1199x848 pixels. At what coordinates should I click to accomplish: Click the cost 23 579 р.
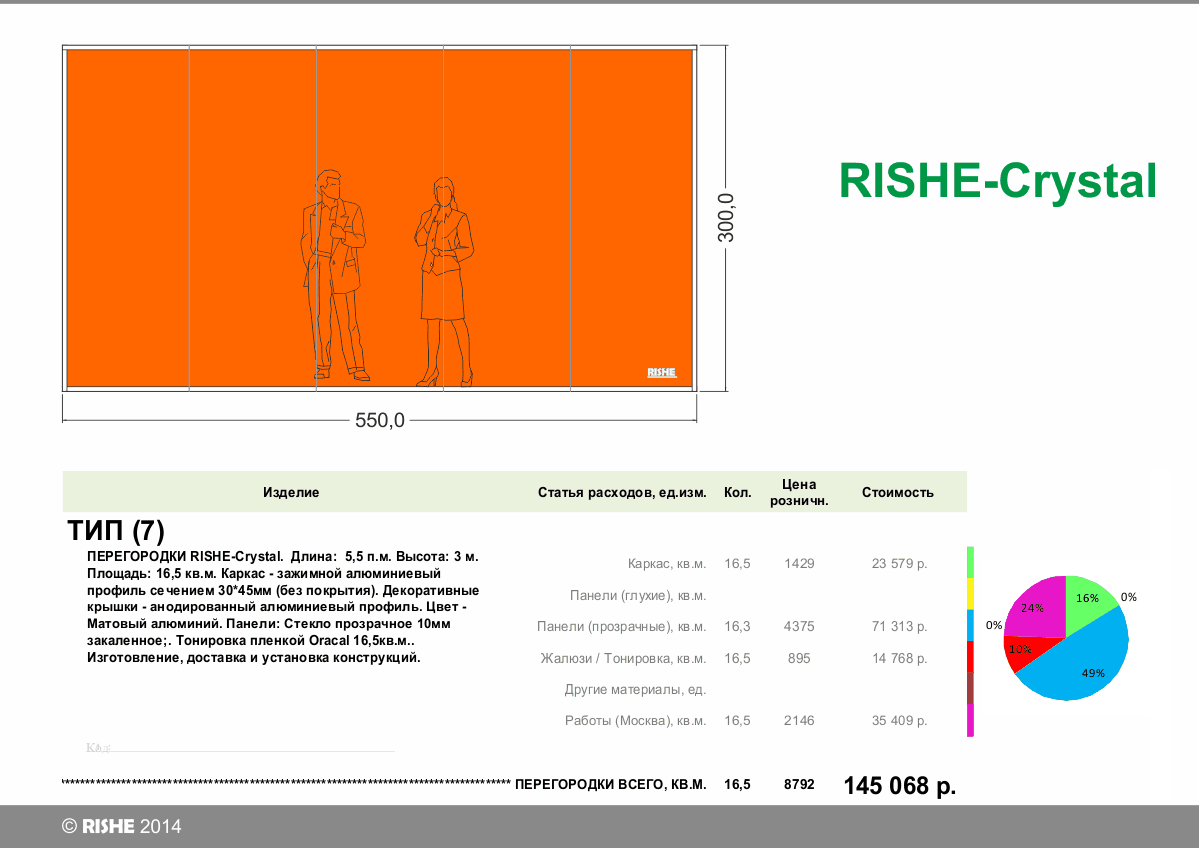[x=899, y=564]
